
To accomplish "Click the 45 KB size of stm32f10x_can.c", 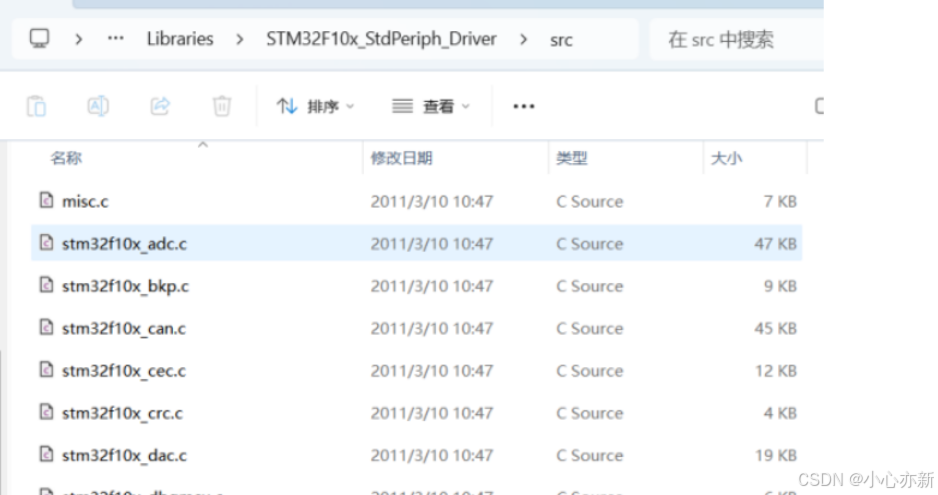I will (x=775, y=328).
